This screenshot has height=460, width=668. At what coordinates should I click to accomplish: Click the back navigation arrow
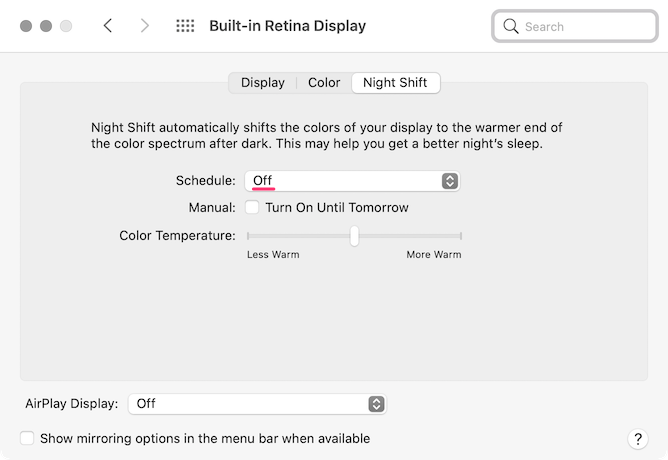coord(108,26)
